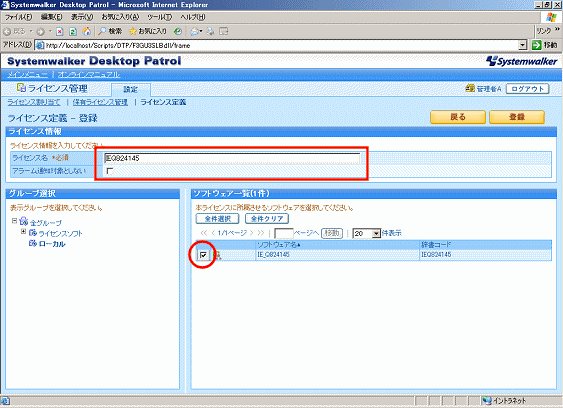This screenshot has height=408, width=563.
Task: Click the 管理者A user icon
Action: 470,88
